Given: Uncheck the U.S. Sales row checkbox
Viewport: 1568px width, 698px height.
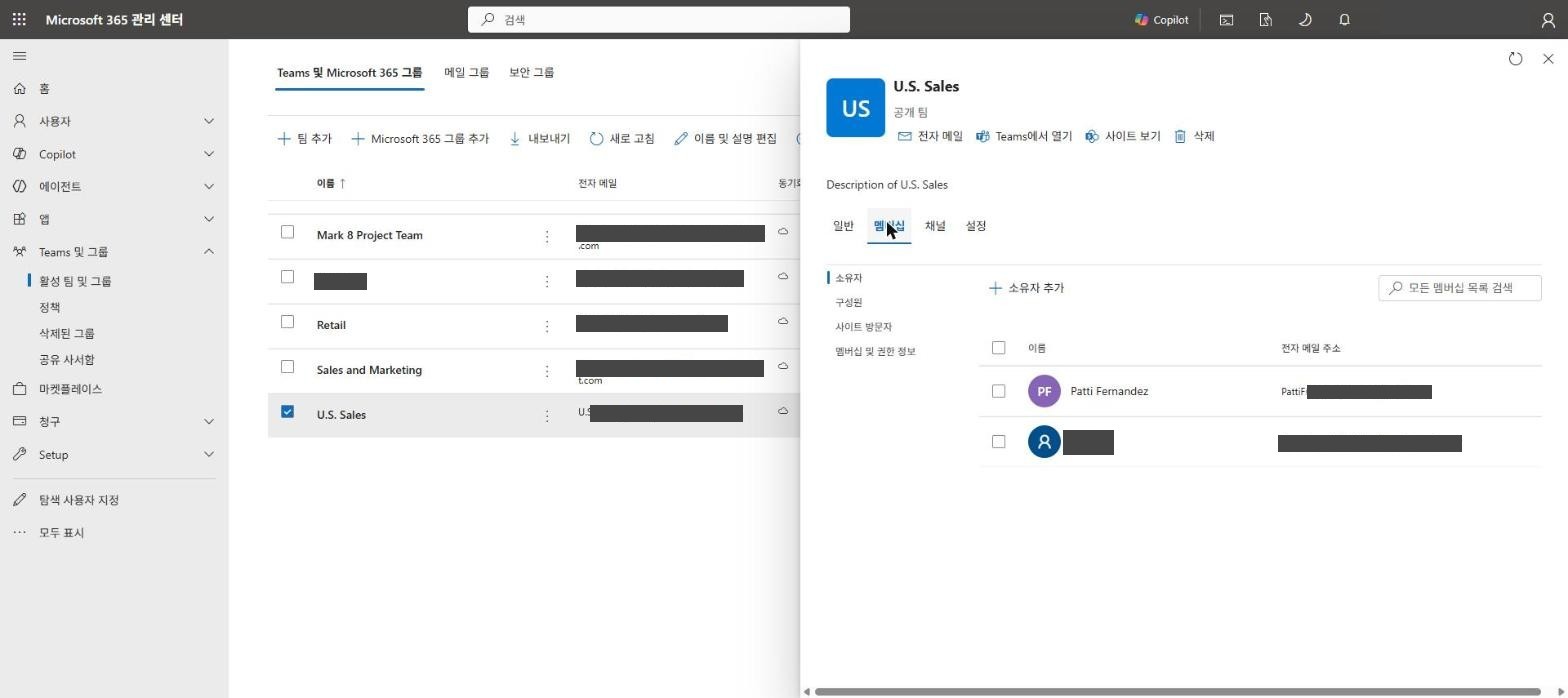Looking at the screenshot, I should tap(287, 411).
